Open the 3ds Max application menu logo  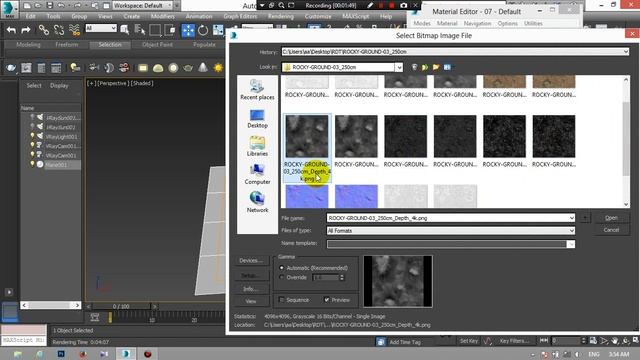coord(9,9)
